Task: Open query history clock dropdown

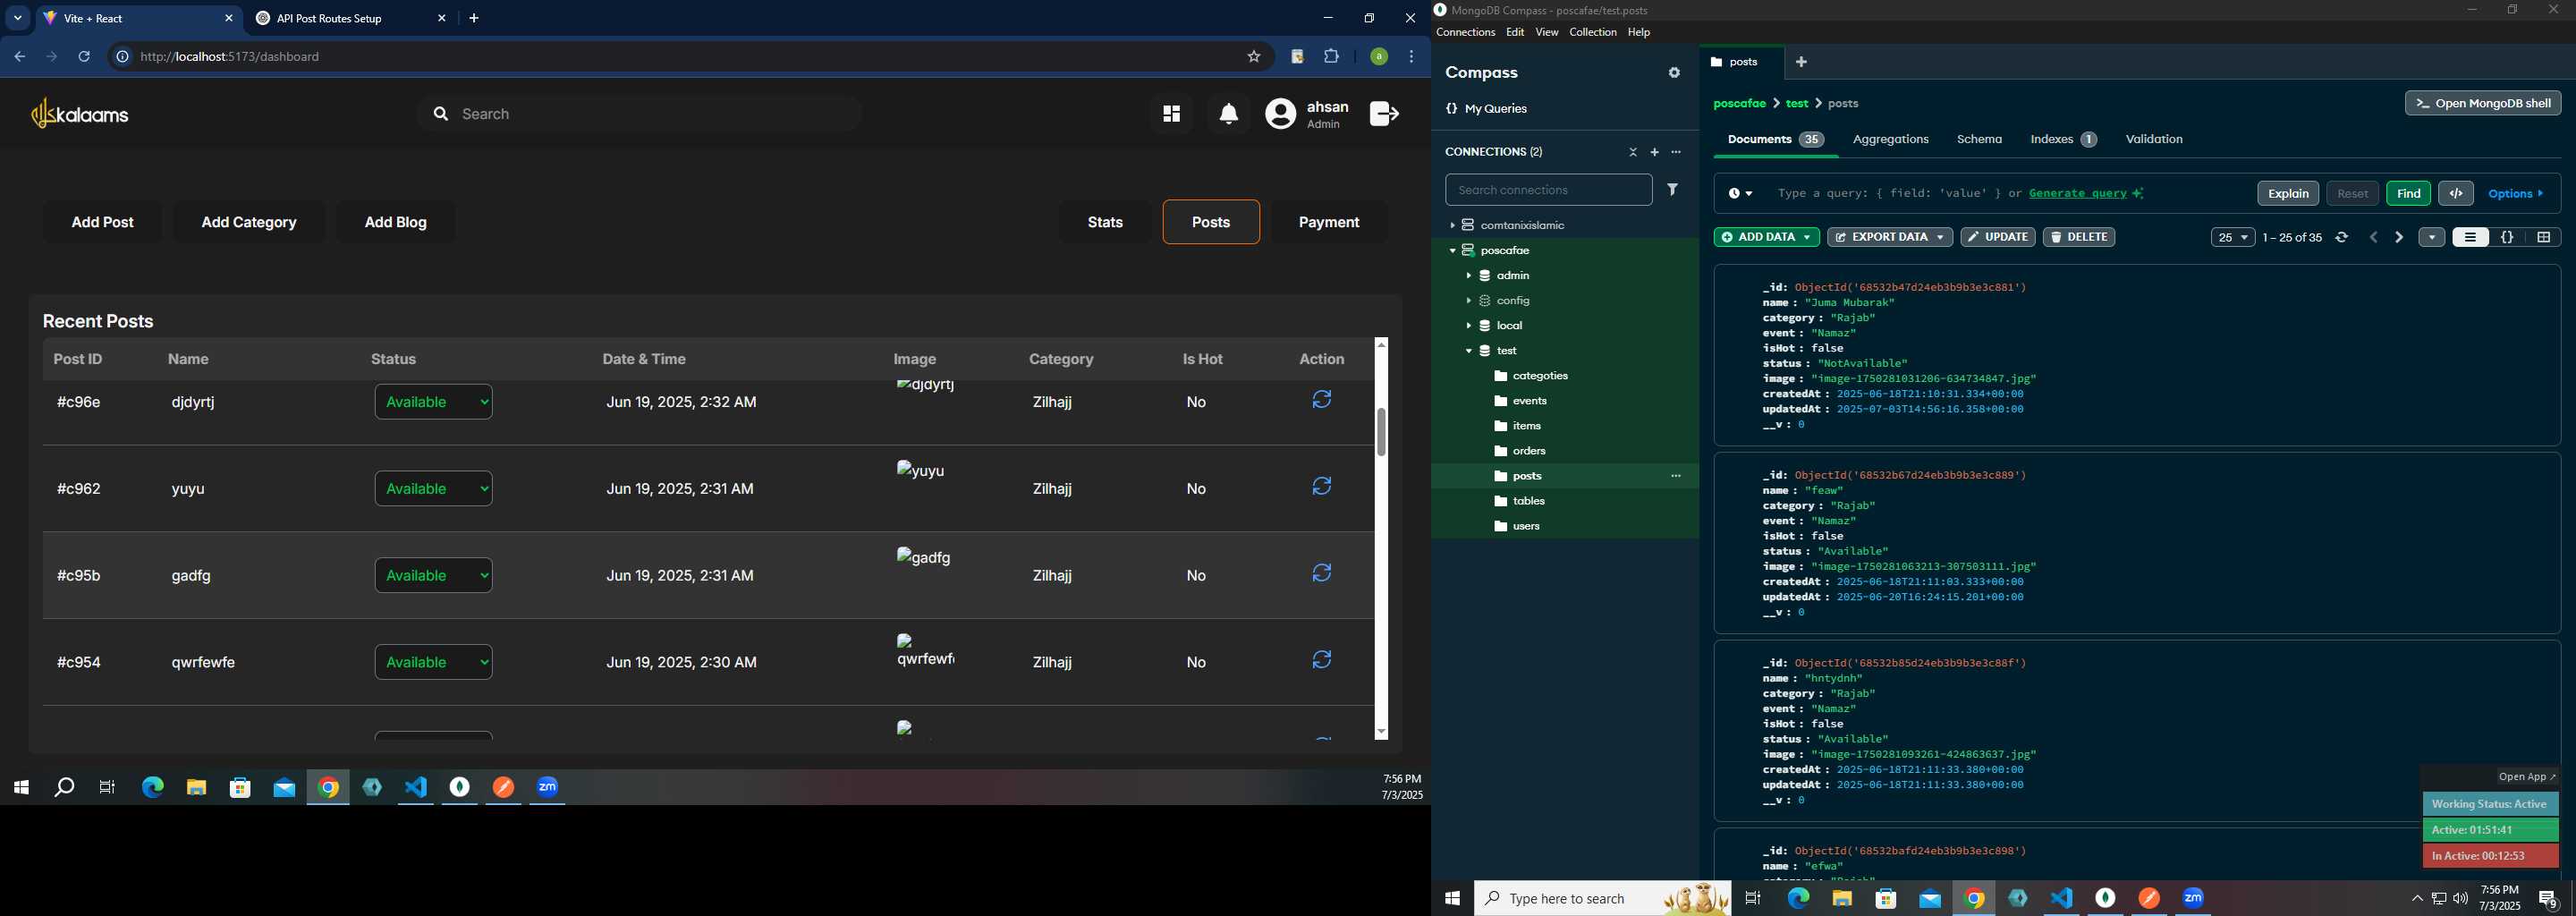Action: 1741,194
